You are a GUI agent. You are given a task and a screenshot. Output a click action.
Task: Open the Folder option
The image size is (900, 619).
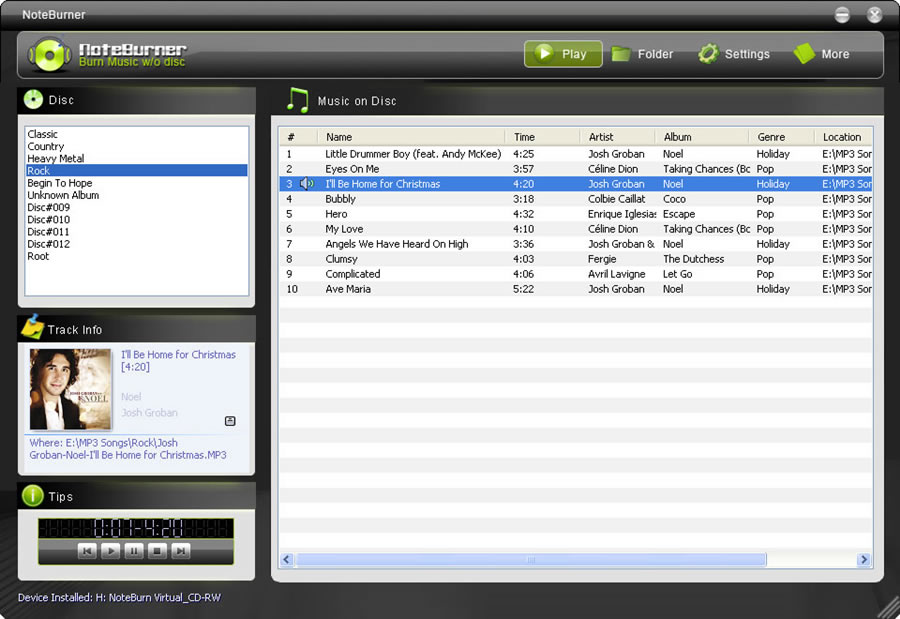click(642, 54)
